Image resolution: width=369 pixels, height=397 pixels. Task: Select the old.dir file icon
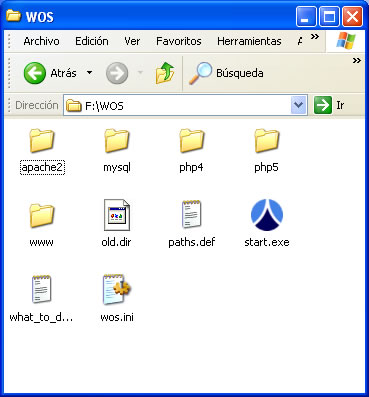coord(117,215)
